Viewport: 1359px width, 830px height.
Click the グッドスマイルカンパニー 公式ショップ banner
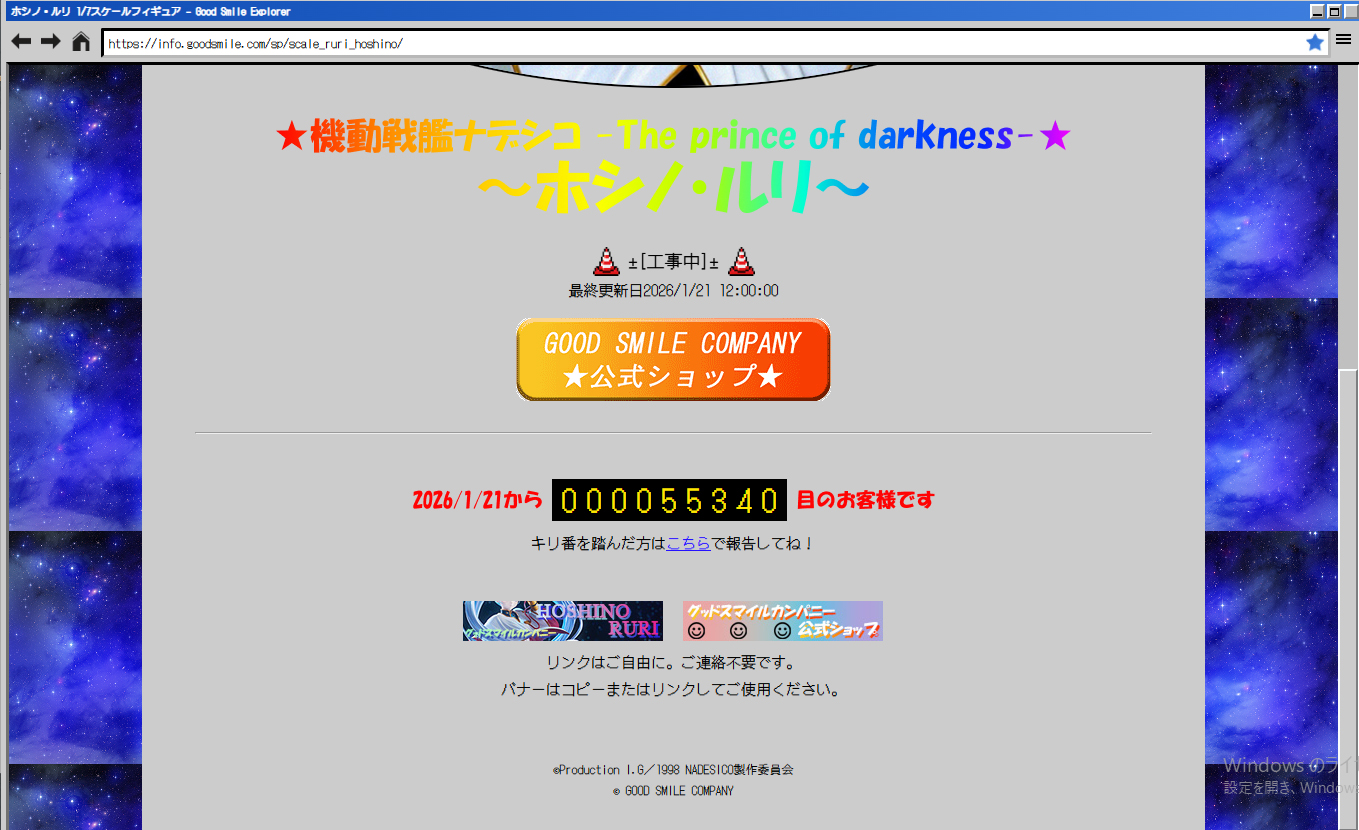783,621
